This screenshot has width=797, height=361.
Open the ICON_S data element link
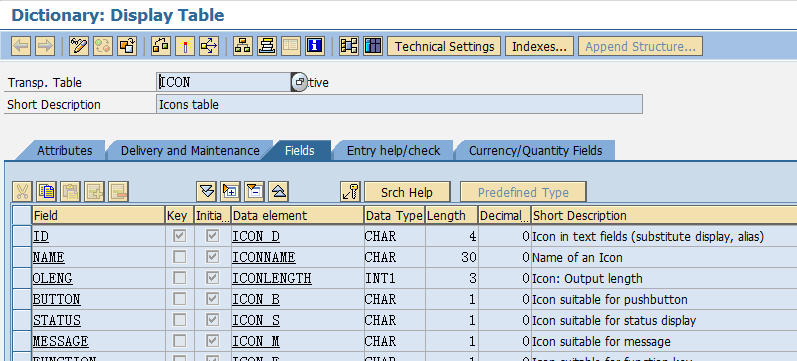click(256, 320)
